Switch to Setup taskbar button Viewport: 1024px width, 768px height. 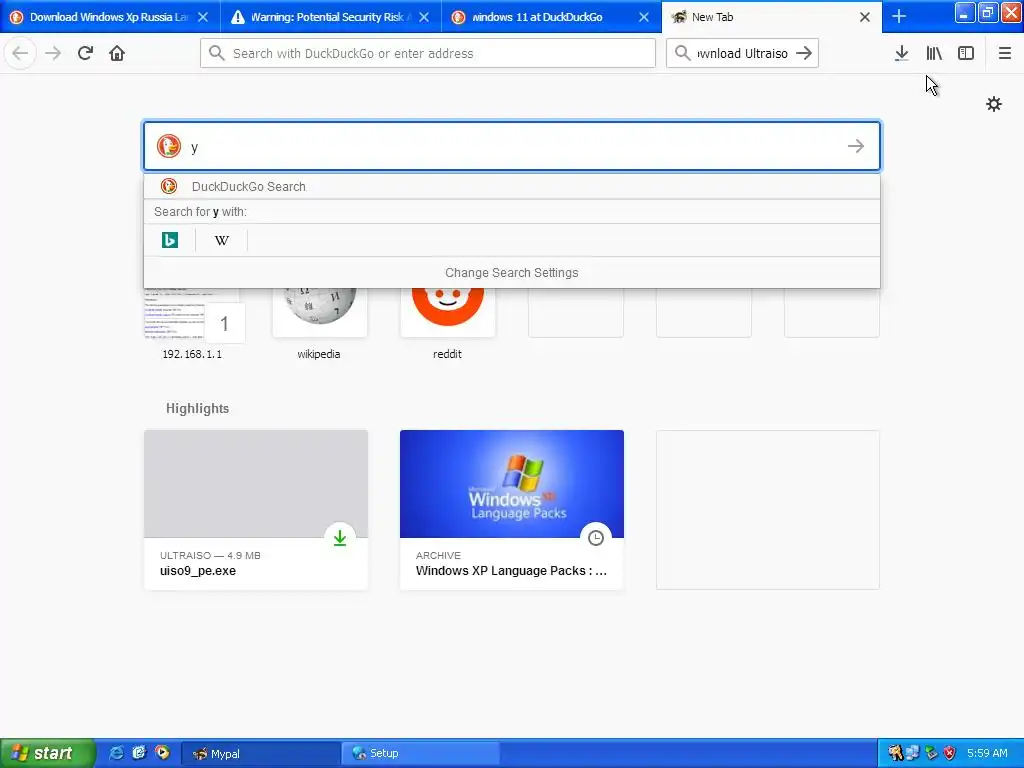[421, 754]
